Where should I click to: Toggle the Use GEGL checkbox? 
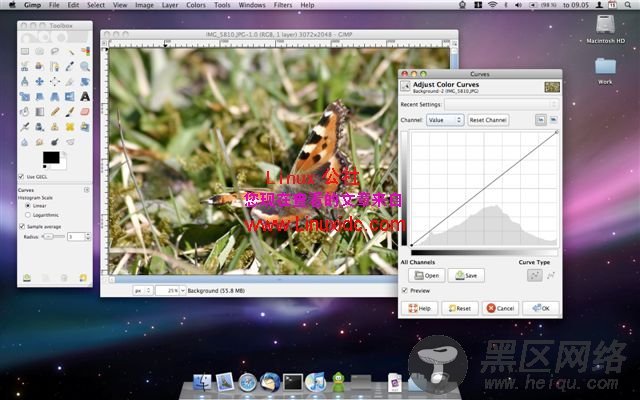point(21,177)
